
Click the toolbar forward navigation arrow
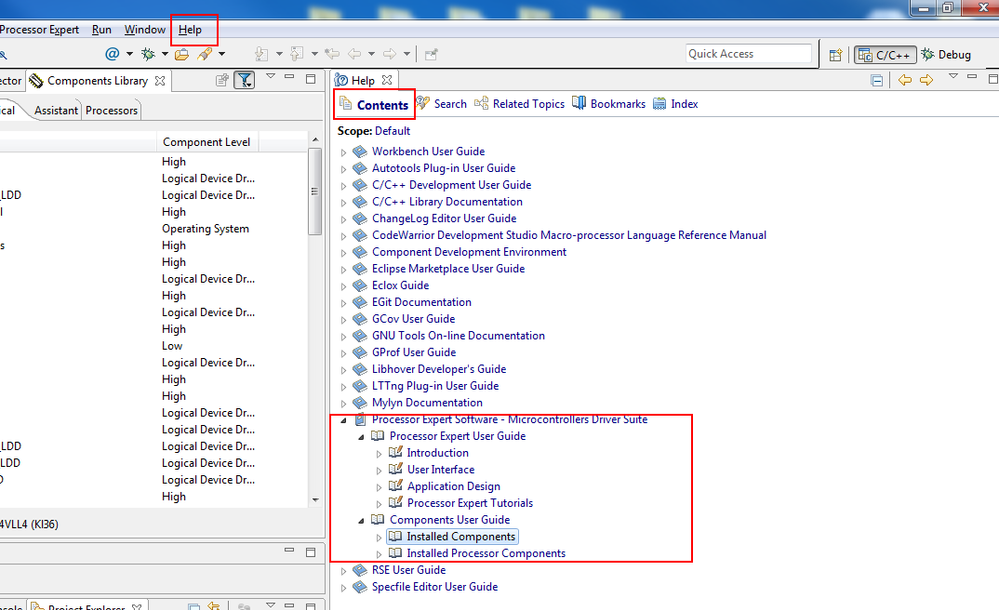point(390,54)
